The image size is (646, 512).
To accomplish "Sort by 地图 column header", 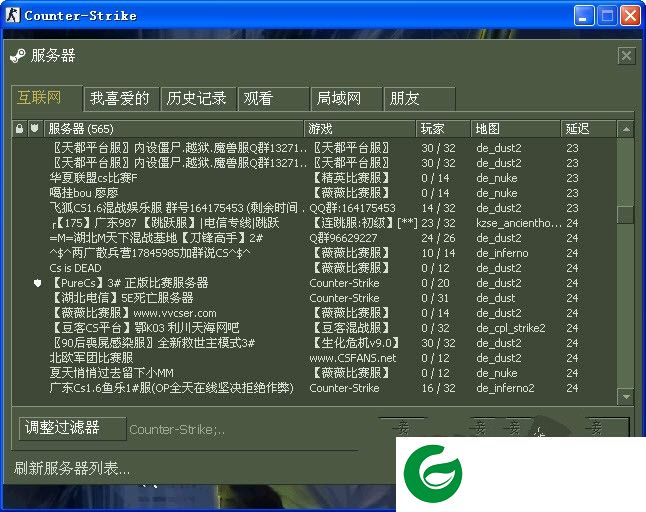I will tap(515, 129).
